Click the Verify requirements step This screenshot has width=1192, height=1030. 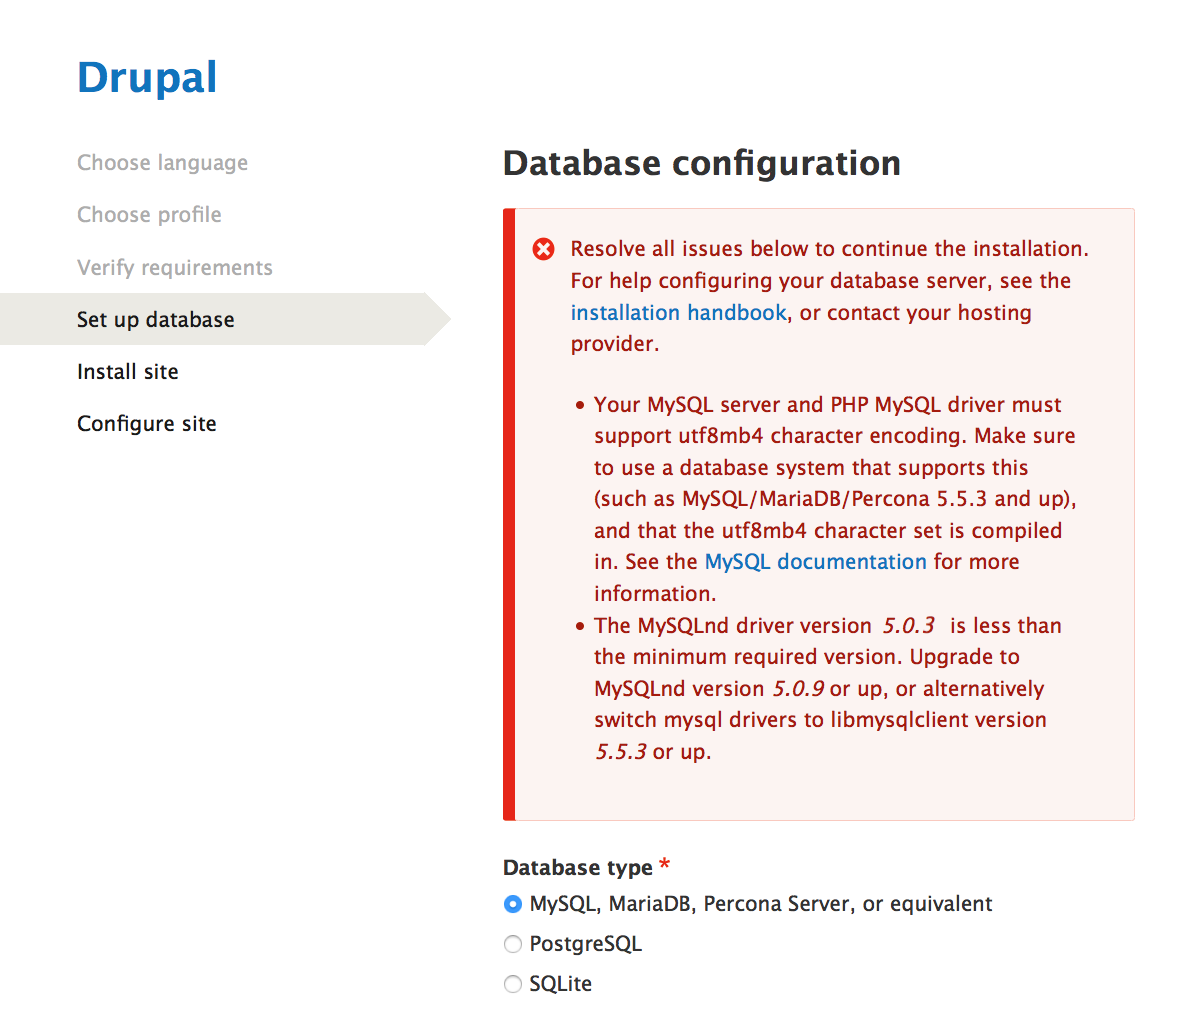tap(174, 268)
